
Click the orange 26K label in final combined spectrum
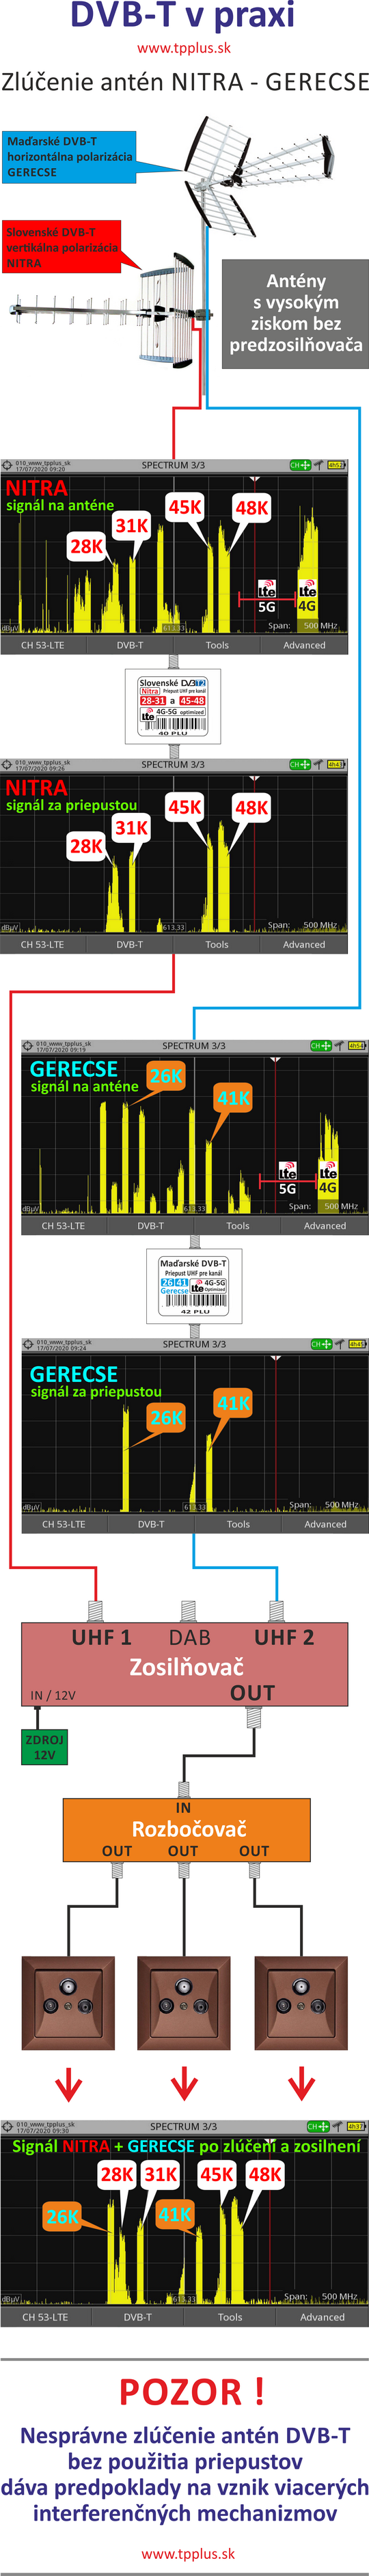pos(62,2216)
